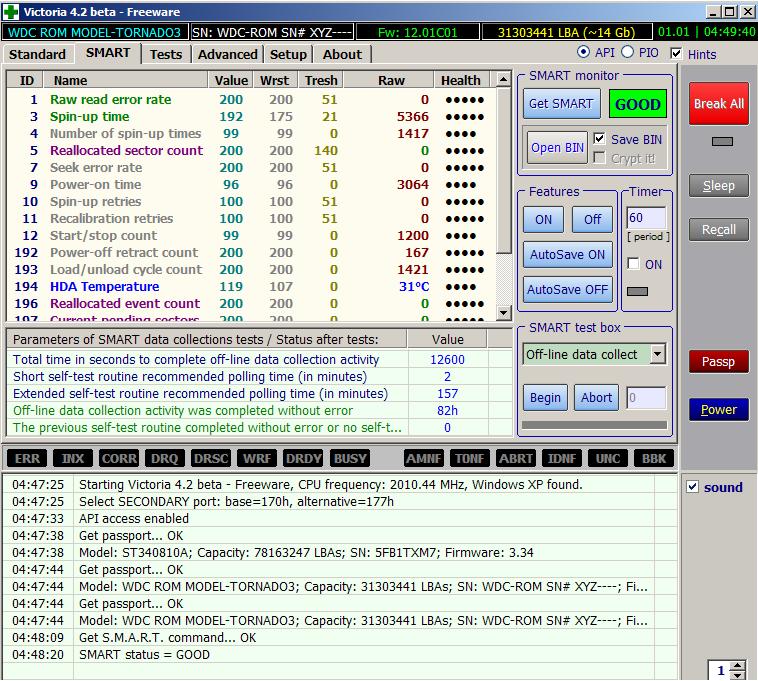Switch to the Advanced tab
The image size is (758, 681).
point(228,54)
